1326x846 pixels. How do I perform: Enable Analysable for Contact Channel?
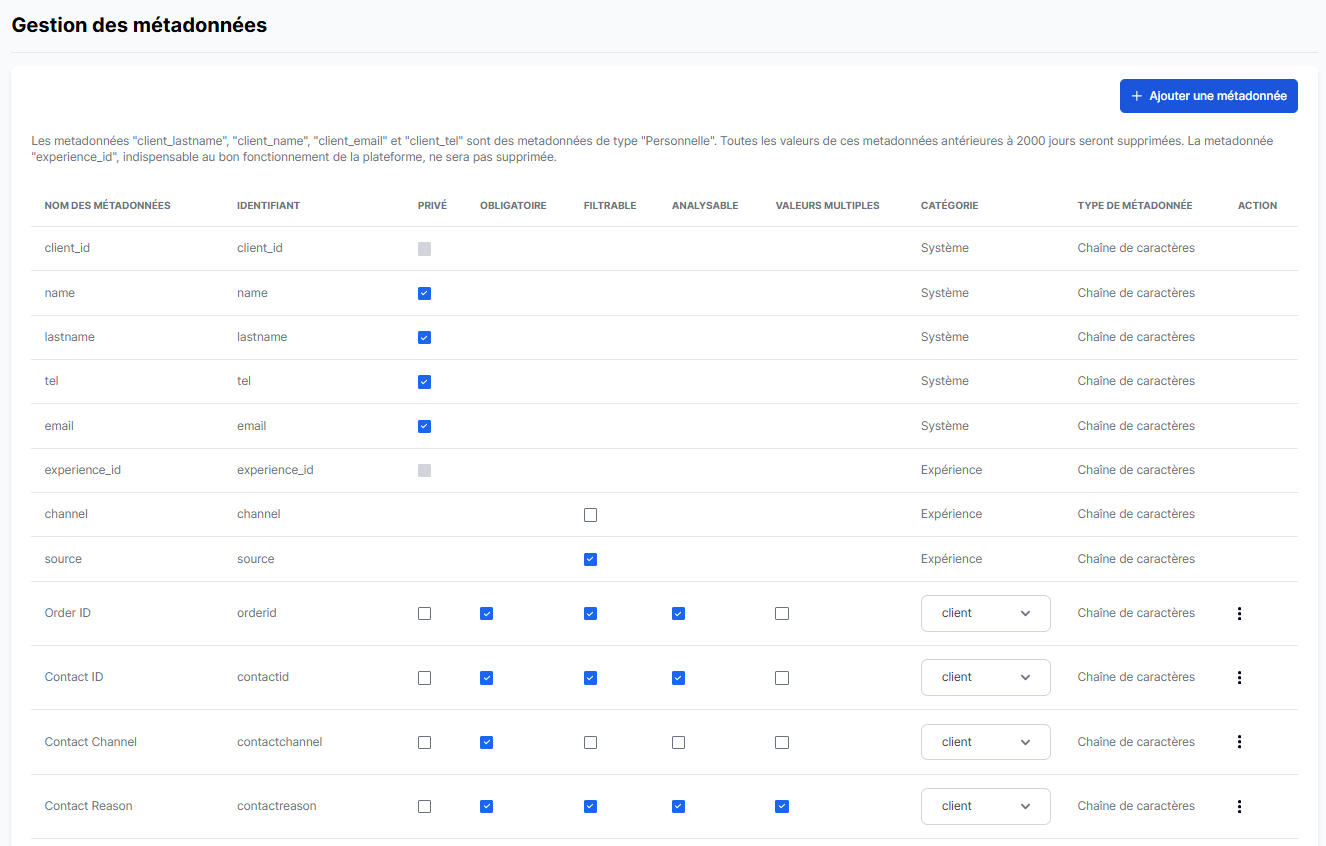[x=678, y=742]
